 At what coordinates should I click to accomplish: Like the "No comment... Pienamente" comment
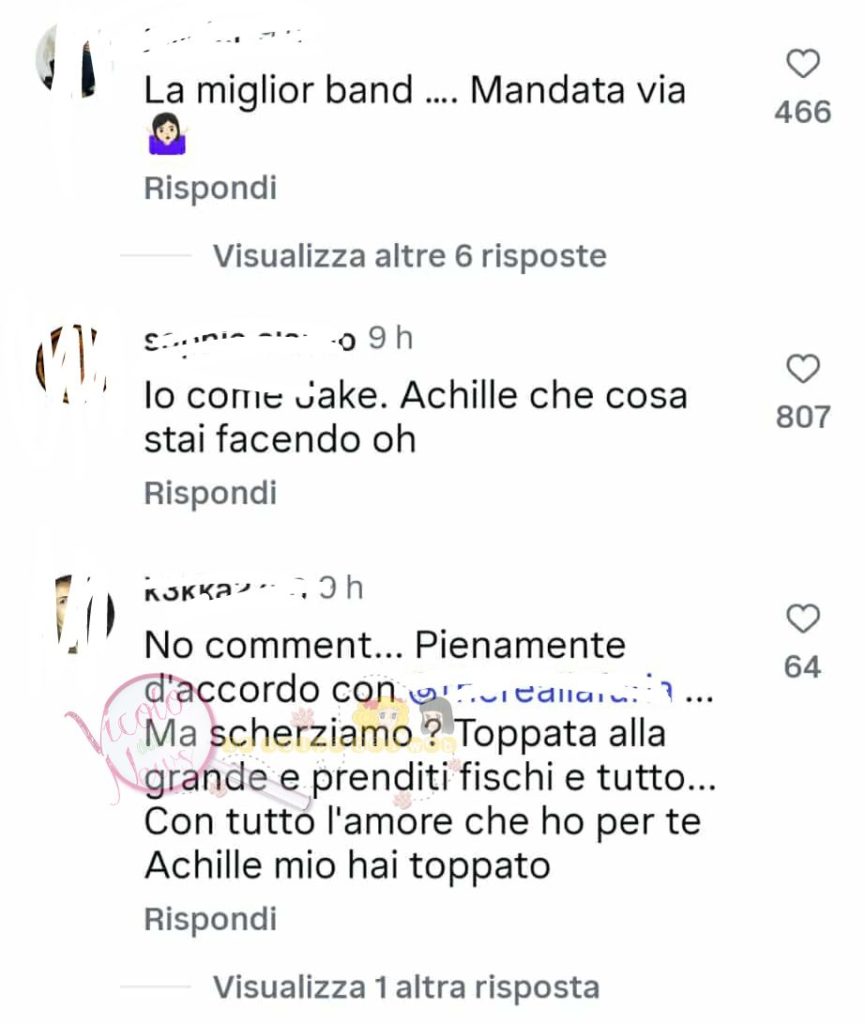[x=802, y=618]
